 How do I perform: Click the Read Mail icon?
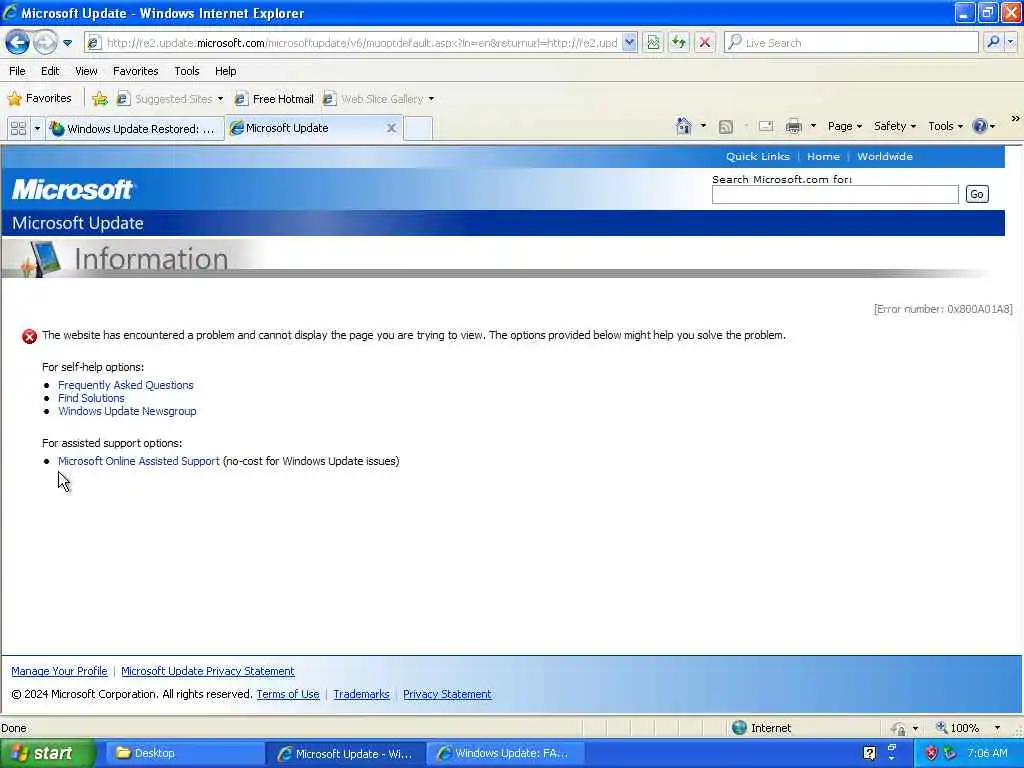click(x=766, y=127)
